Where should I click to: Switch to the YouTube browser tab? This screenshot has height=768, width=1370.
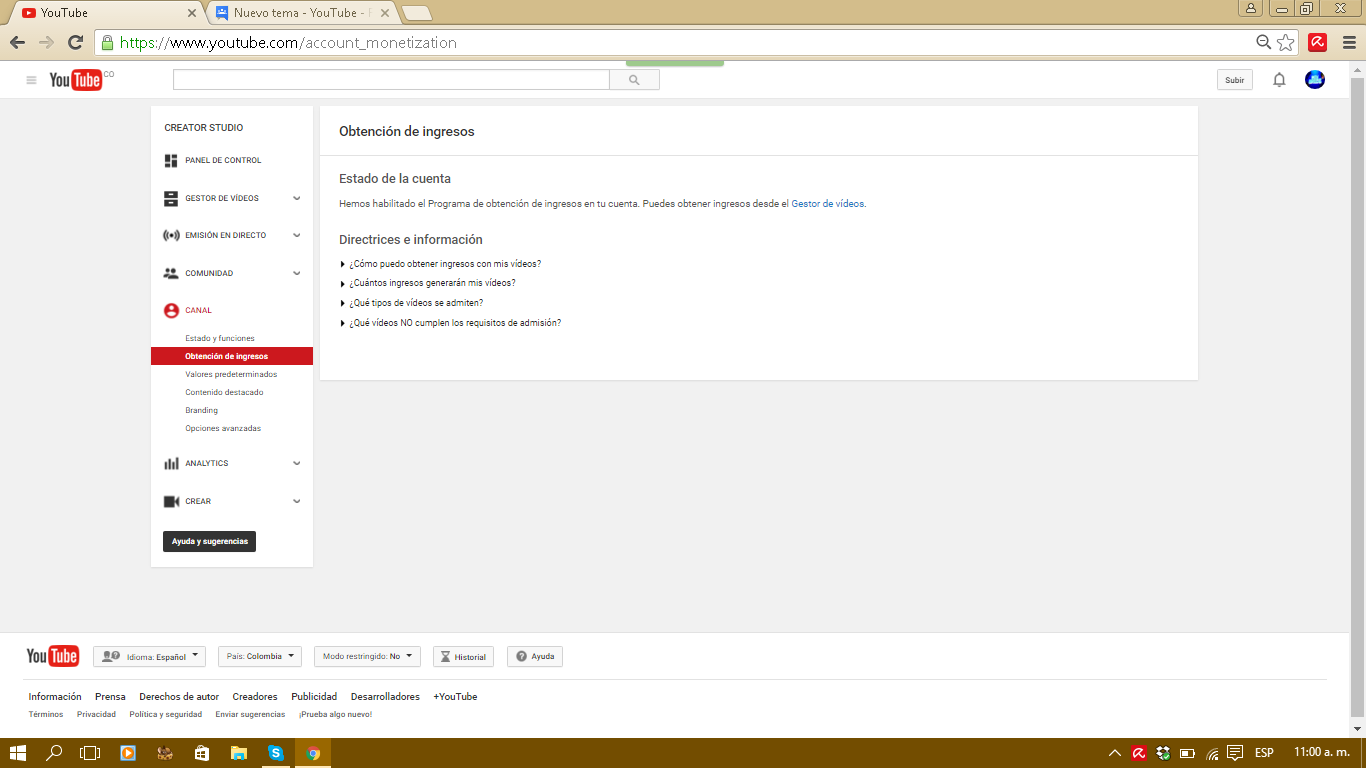click(x=105, y=13)
